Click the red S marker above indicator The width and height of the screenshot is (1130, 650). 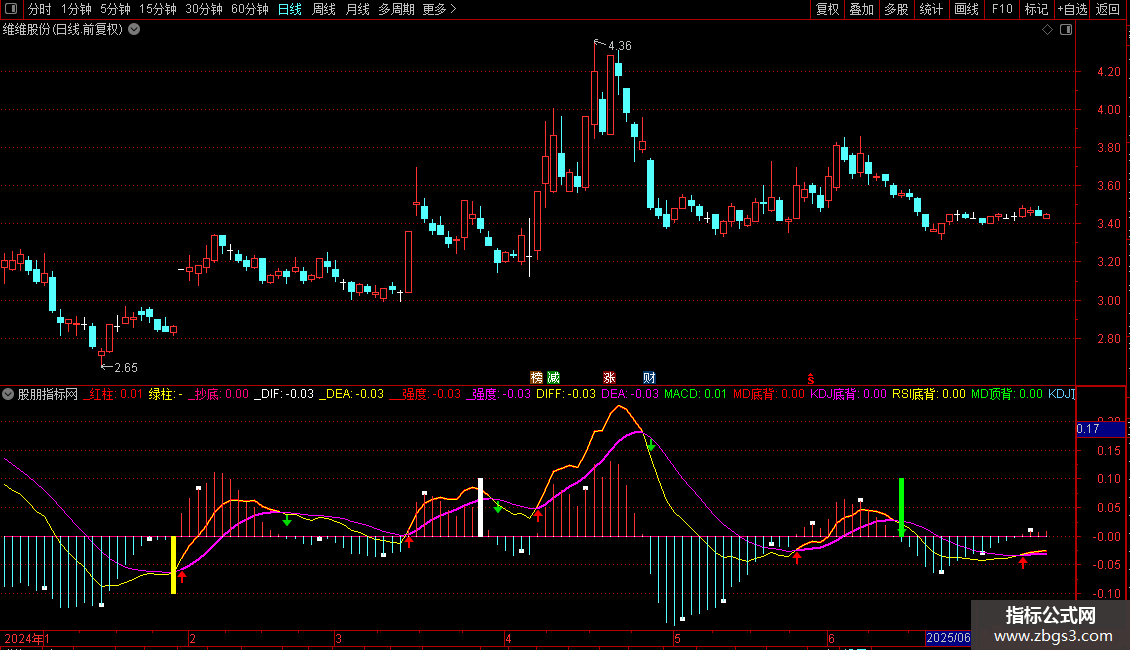(x=811, y=379)
